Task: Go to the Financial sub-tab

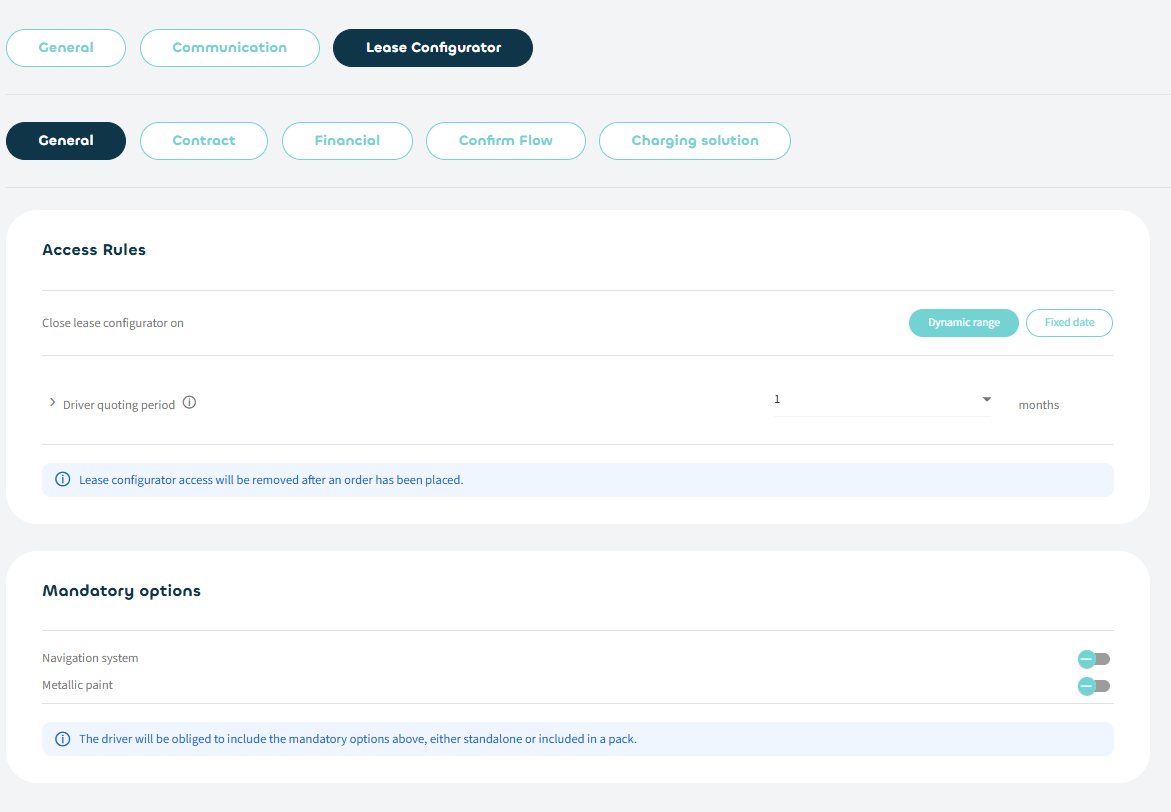Action: click(347, 141)
